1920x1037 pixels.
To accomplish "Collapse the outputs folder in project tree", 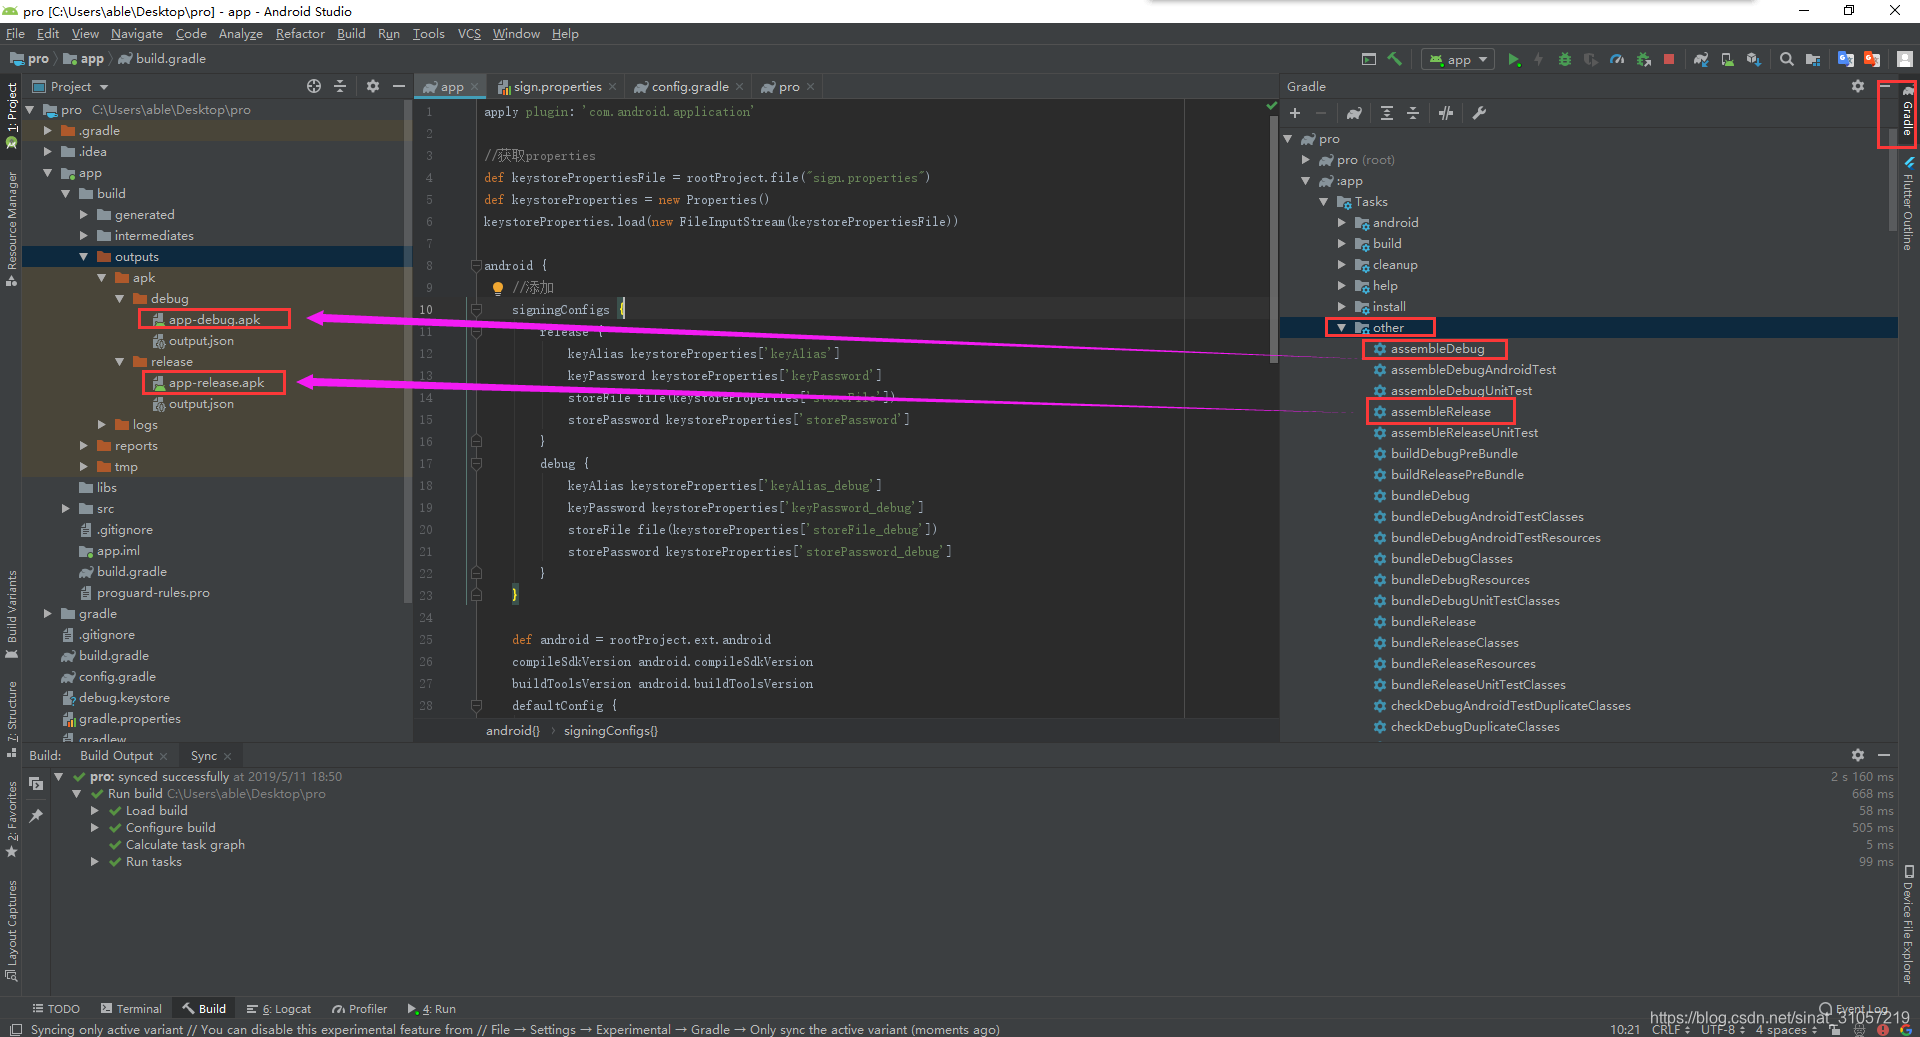I will [84, 257].
